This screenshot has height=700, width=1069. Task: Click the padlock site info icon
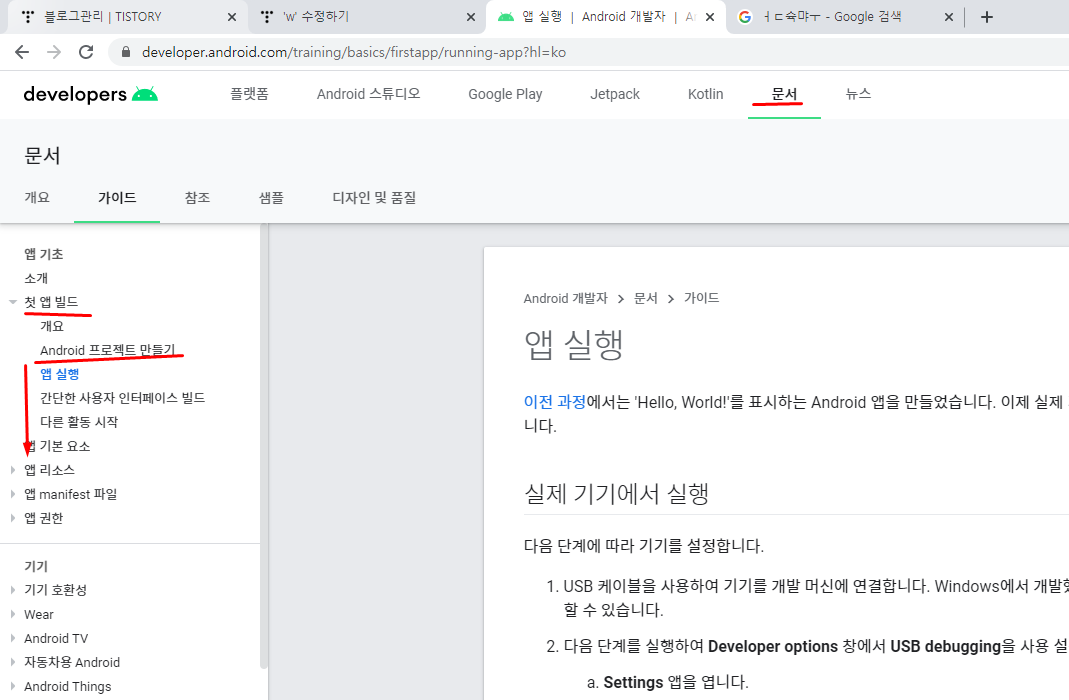(125, 52)
